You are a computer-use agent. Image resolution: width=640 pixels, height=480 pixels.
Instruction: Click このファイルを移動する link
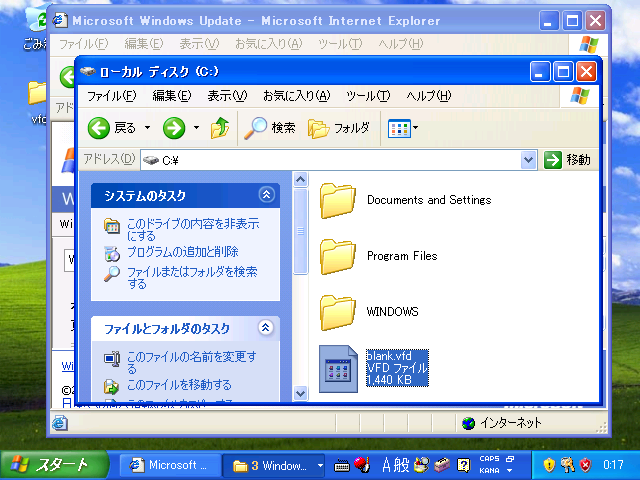(179, 385)
